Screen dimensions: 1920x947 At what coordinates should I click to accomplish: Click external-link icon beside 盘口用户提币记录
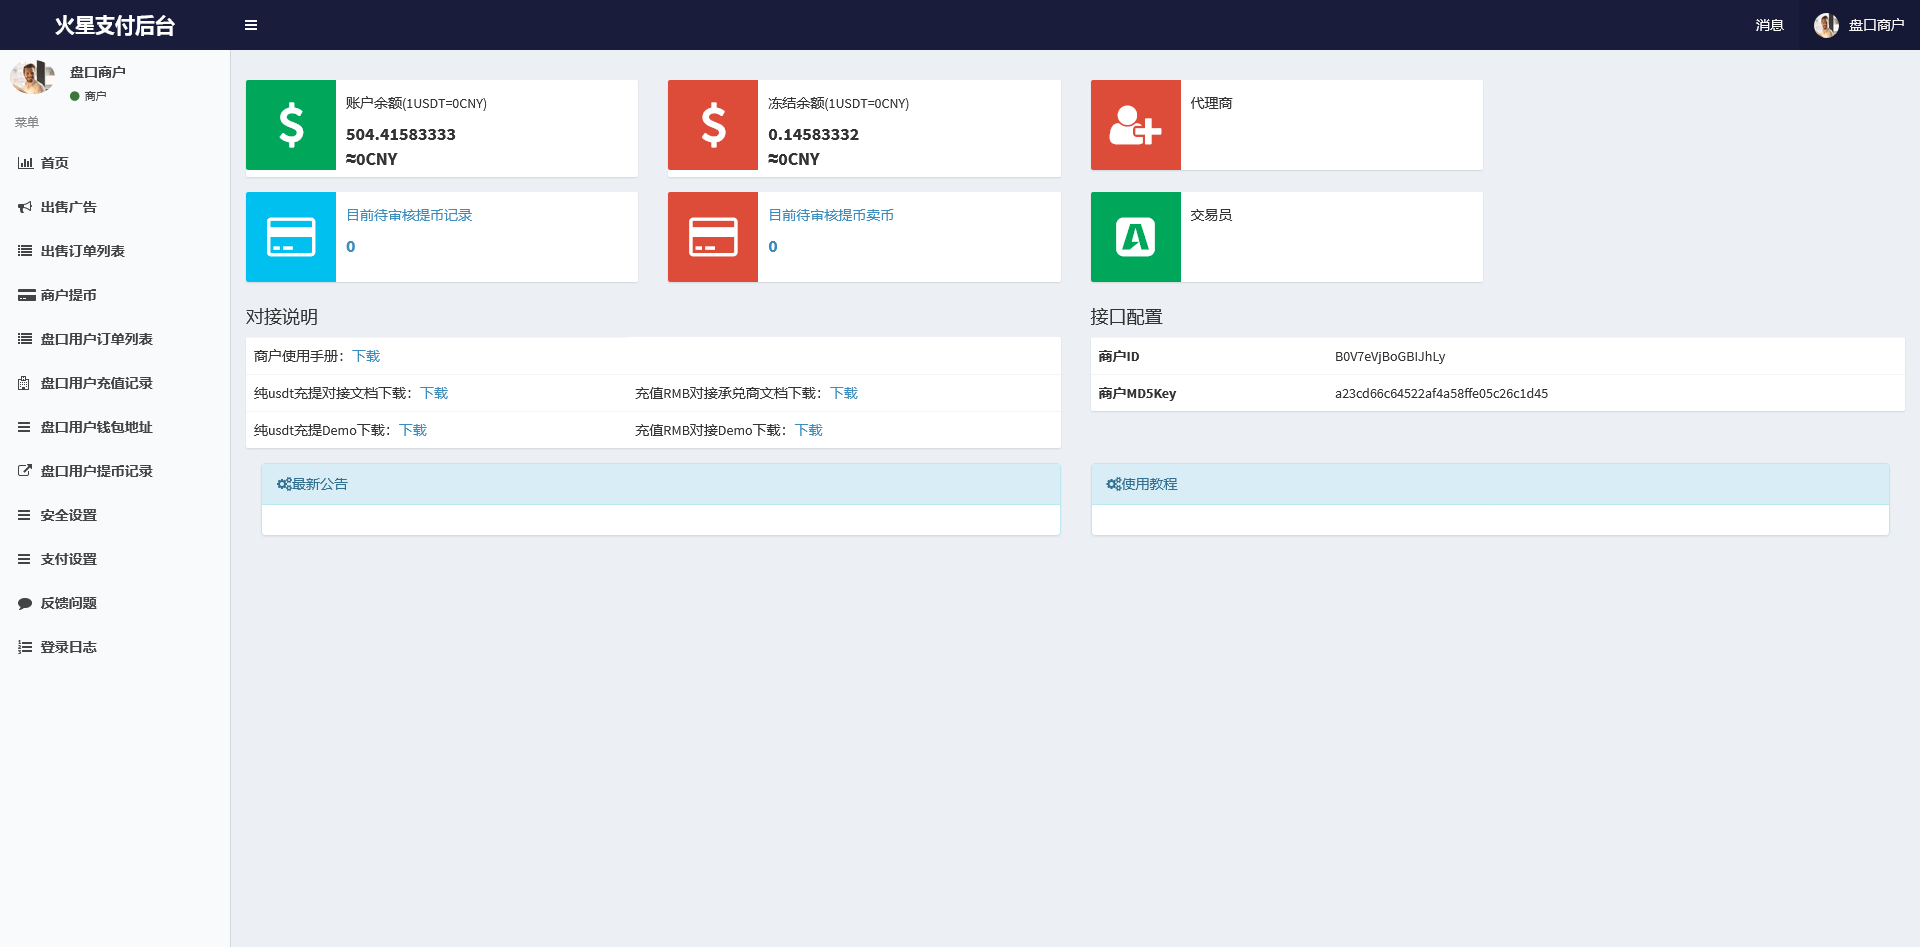pos(25,470)
